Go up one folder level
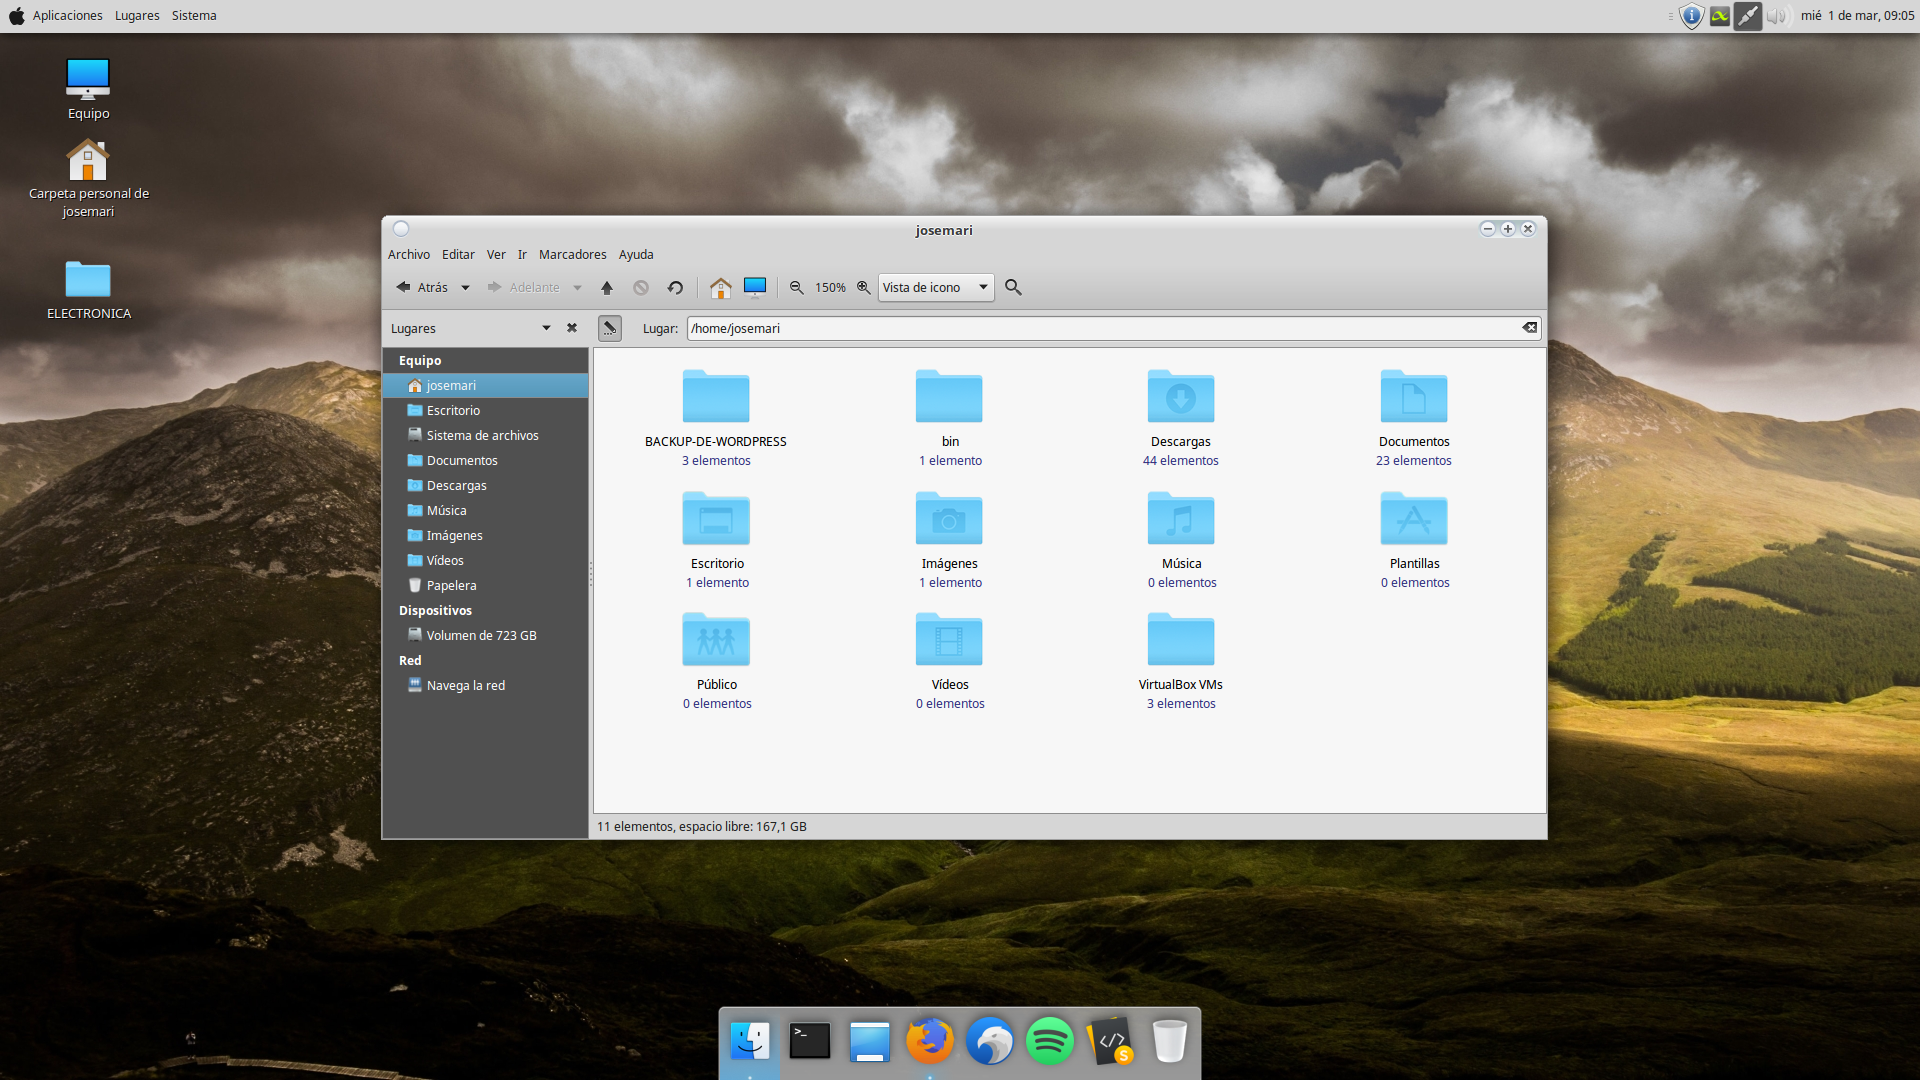Viewport: 1920px width, 1080px height. click(607, 288)
